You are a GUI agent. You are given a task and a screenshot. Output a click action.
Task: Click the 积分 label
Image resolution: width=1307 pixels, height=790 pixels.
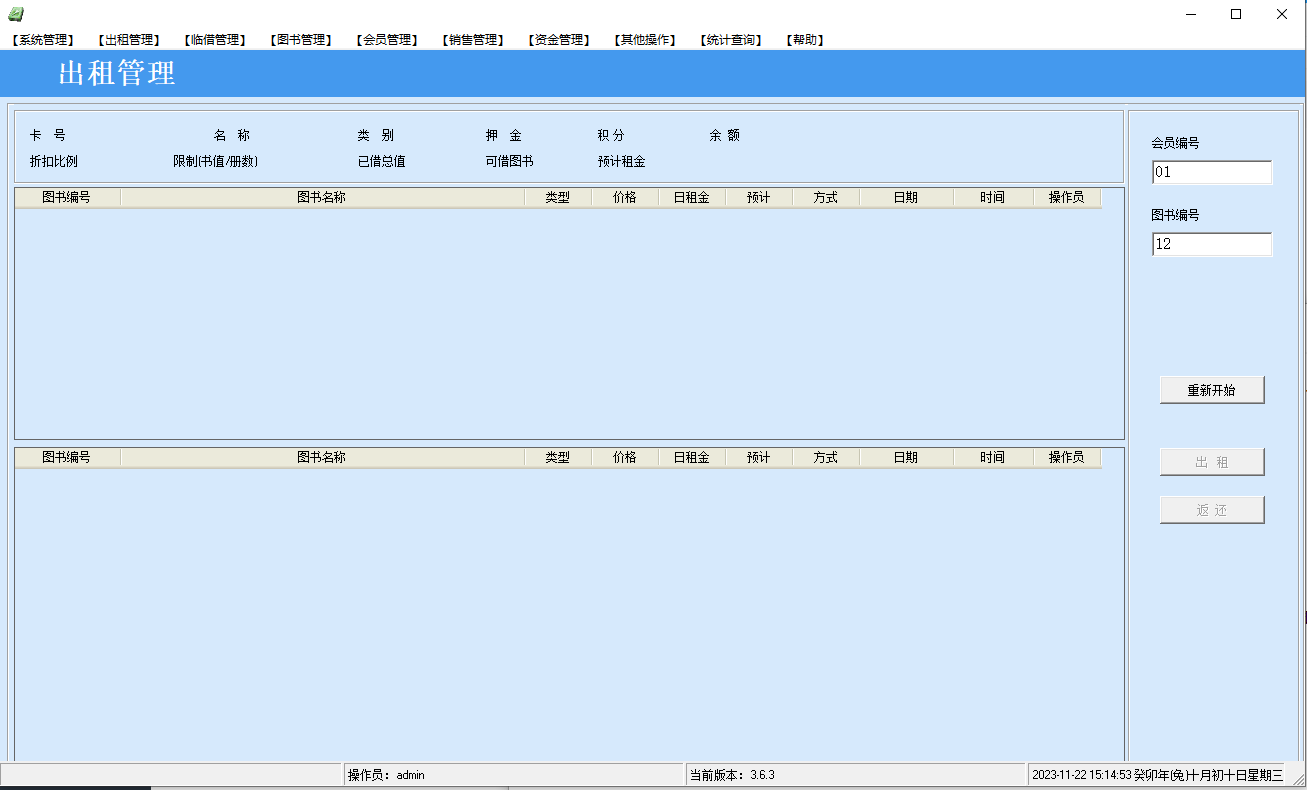tap(611, 136)
